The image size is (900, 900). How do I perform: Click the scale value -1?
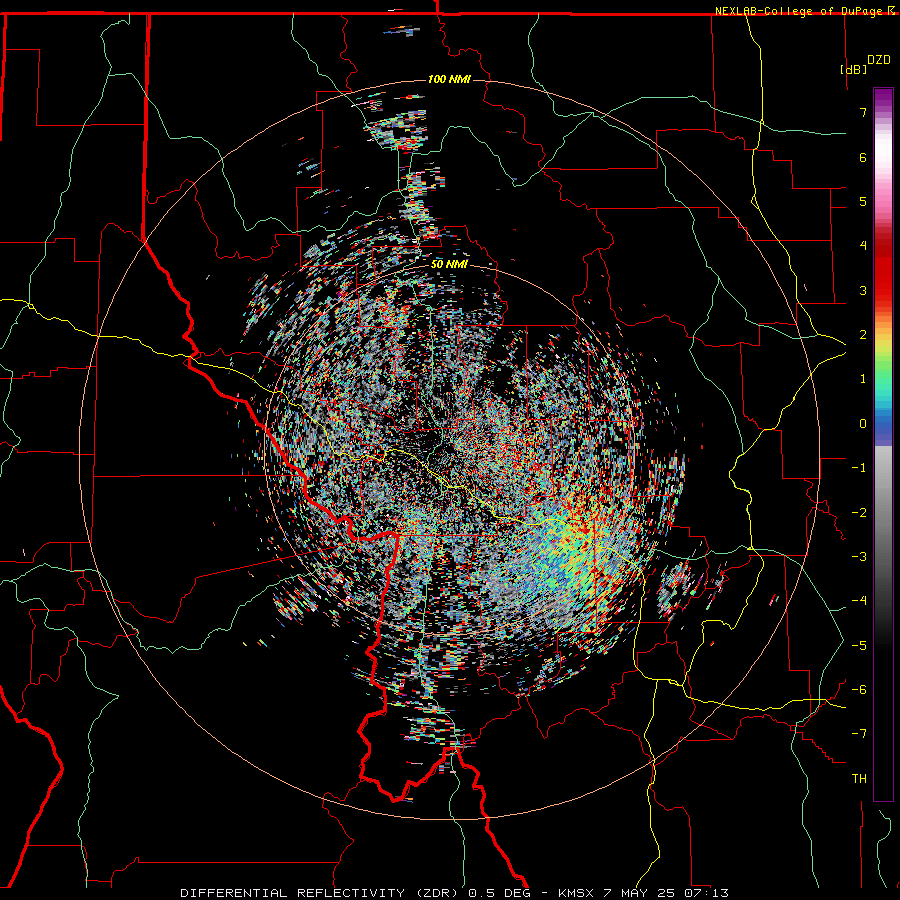(x=859, y=468)
